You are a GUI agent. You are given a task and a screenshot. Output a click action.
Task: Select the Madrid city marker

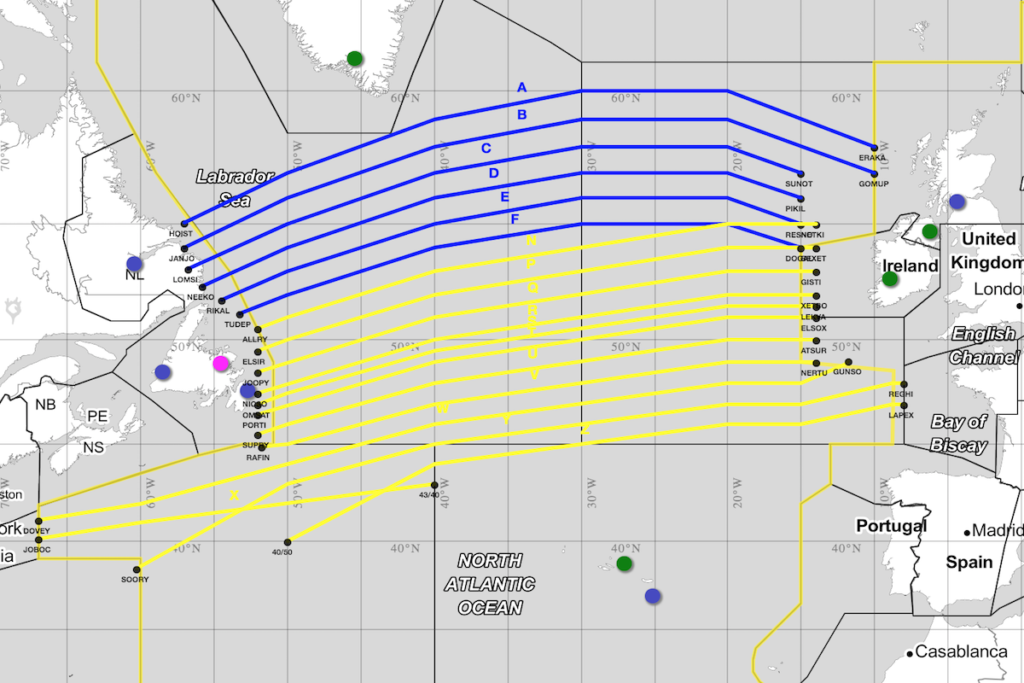968,532
